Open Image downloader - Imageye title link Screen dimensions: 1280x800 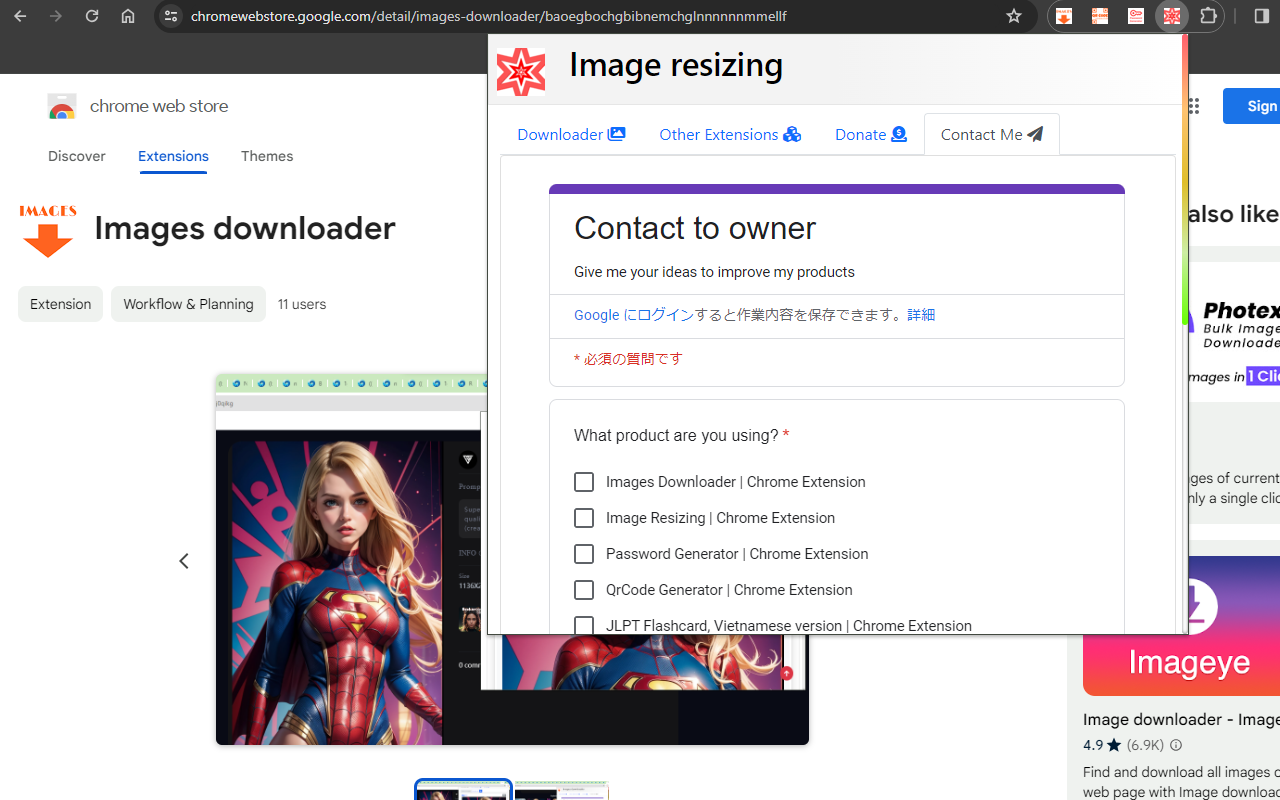pyautogui.click(x=1181, y=719)
